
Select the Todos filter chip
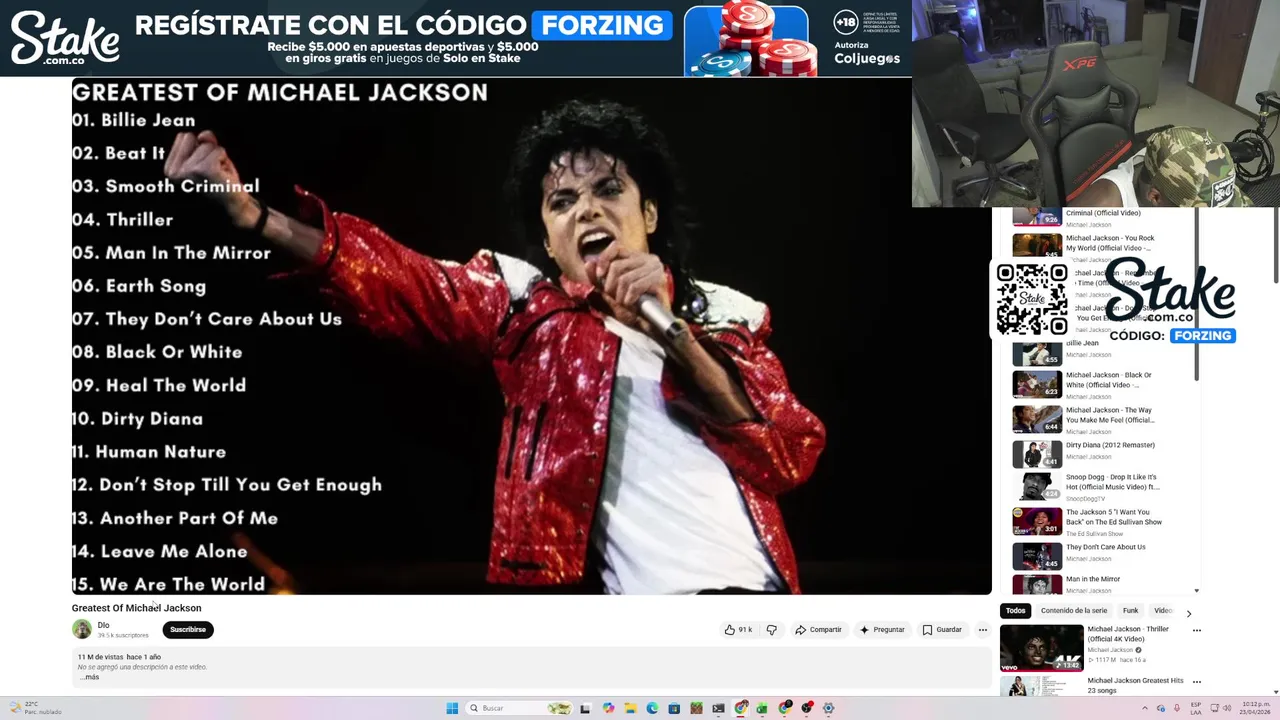pyautogui.click(x=1015, y=611)
